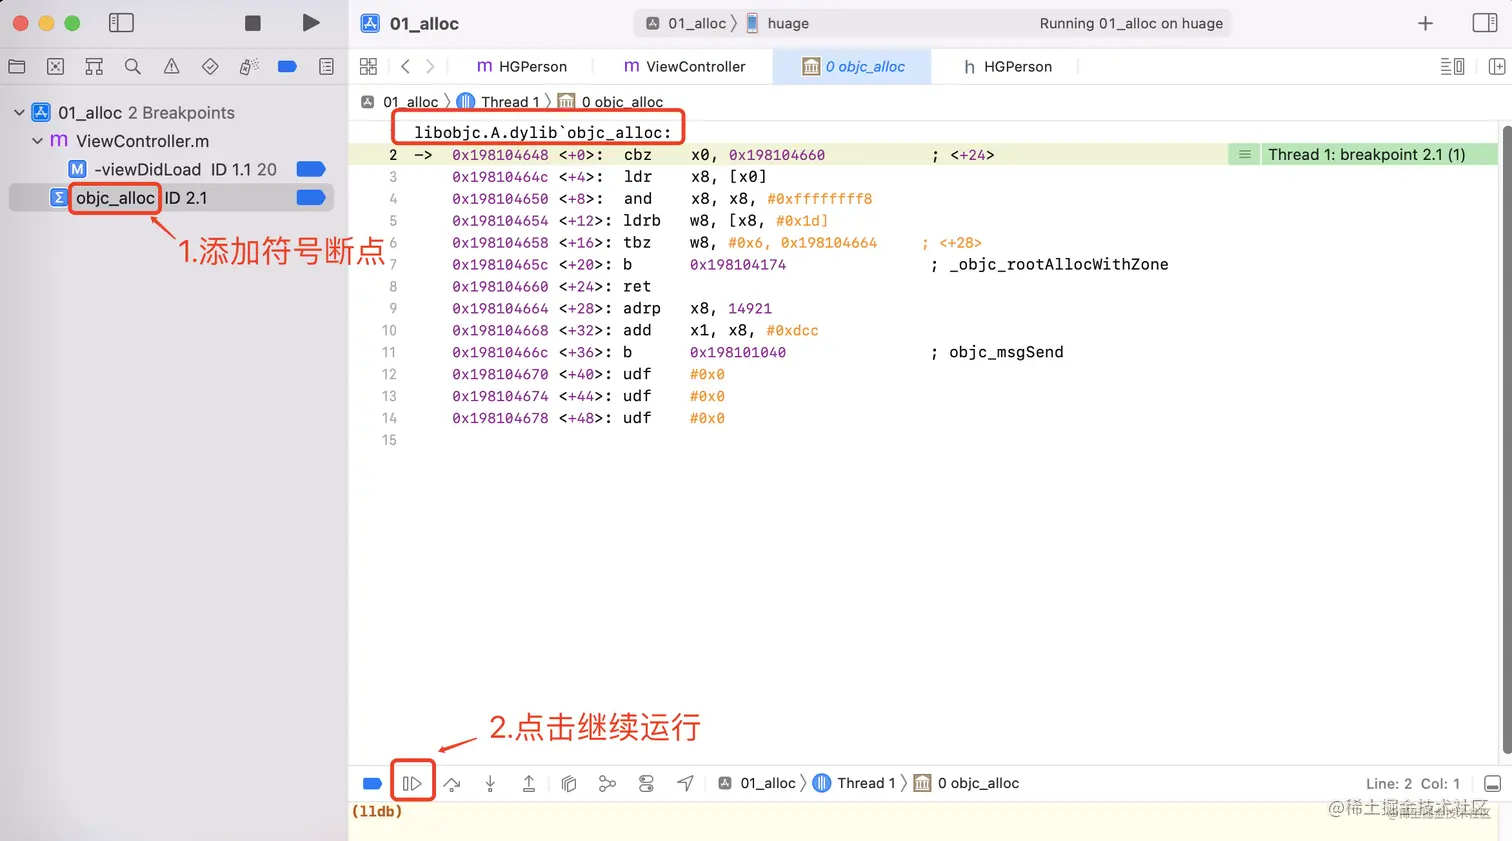The image size is (1512, 841).
Task: Select the objc_alloc symbolic breakpoint row
Action: [x=170, y=198]
